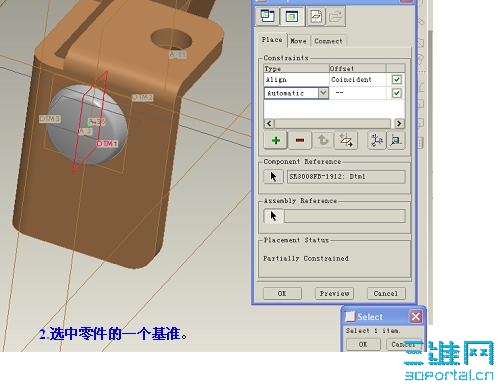This screenshot has height=391, width=504.
Task: Click the Offset column header
Action: (x=357, y=68)
